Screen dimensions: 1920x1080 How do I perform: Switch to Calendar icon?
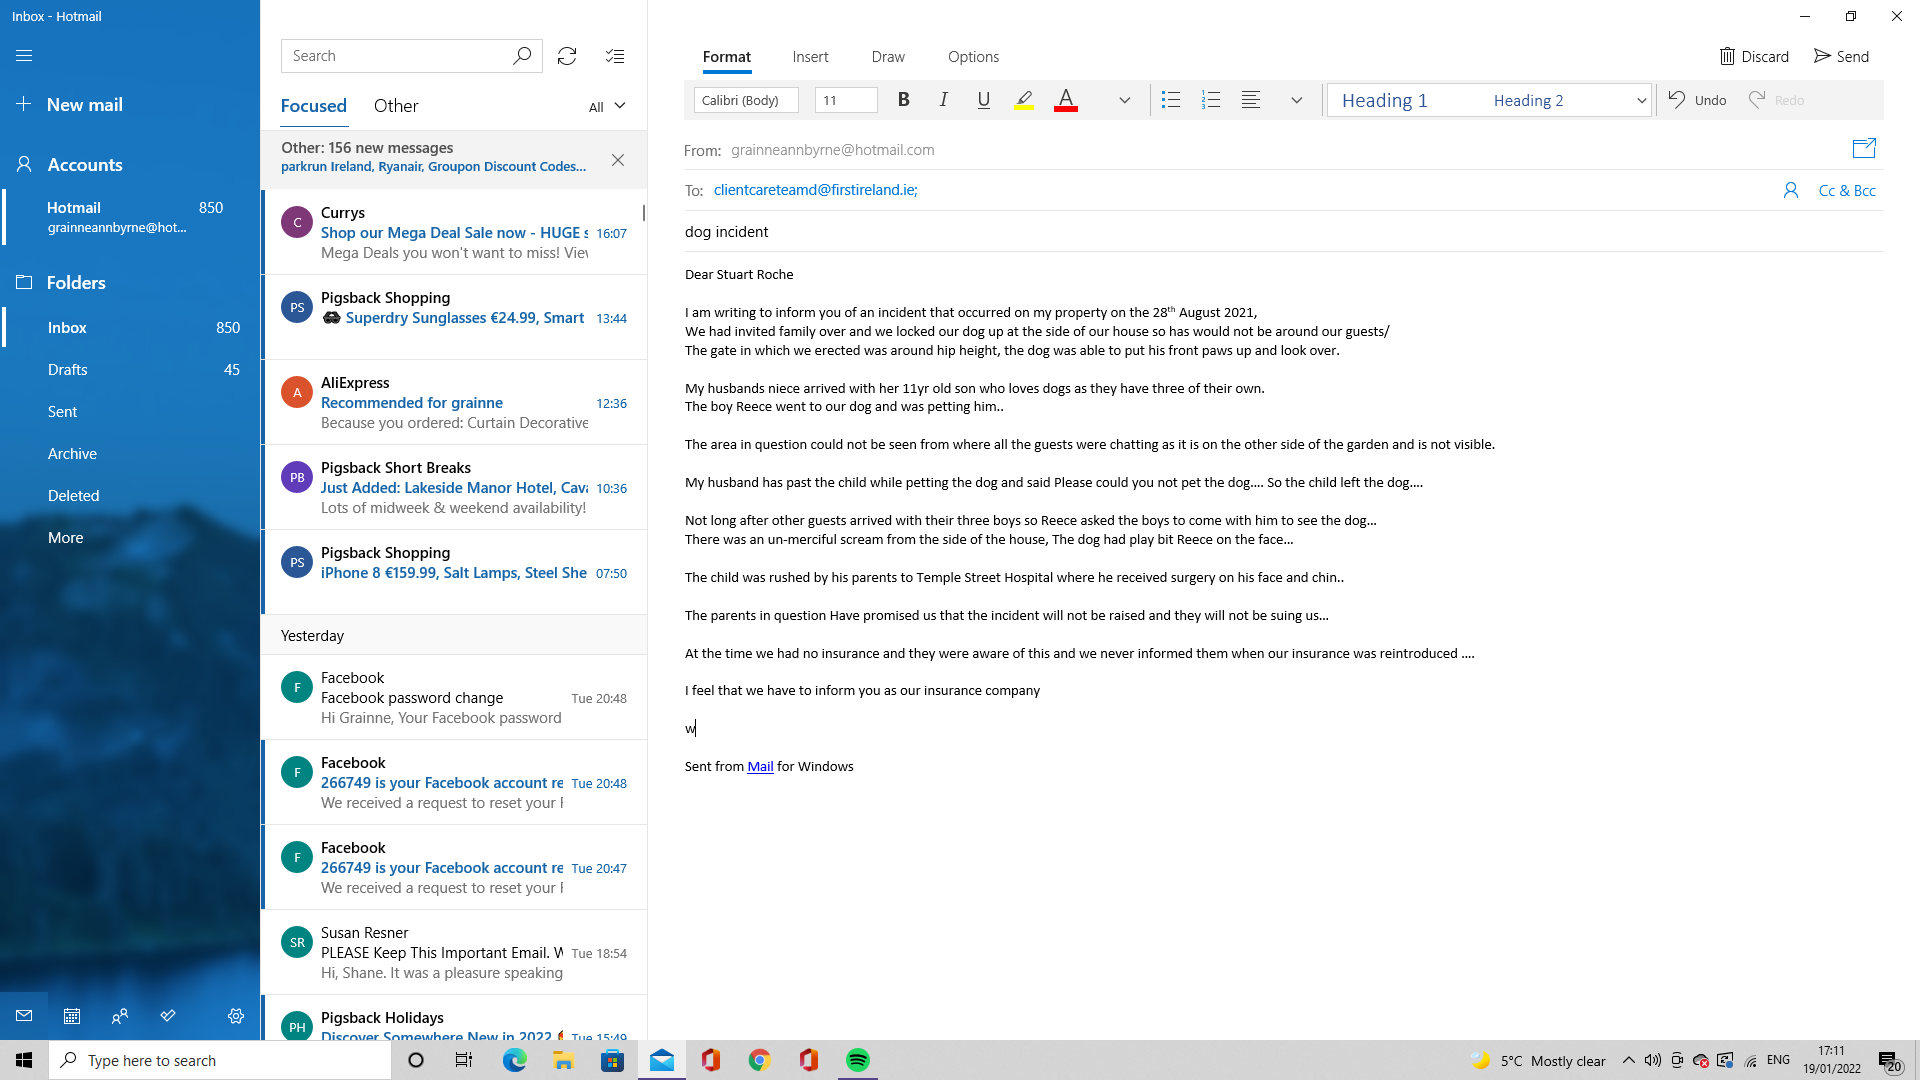[72, 1016]
